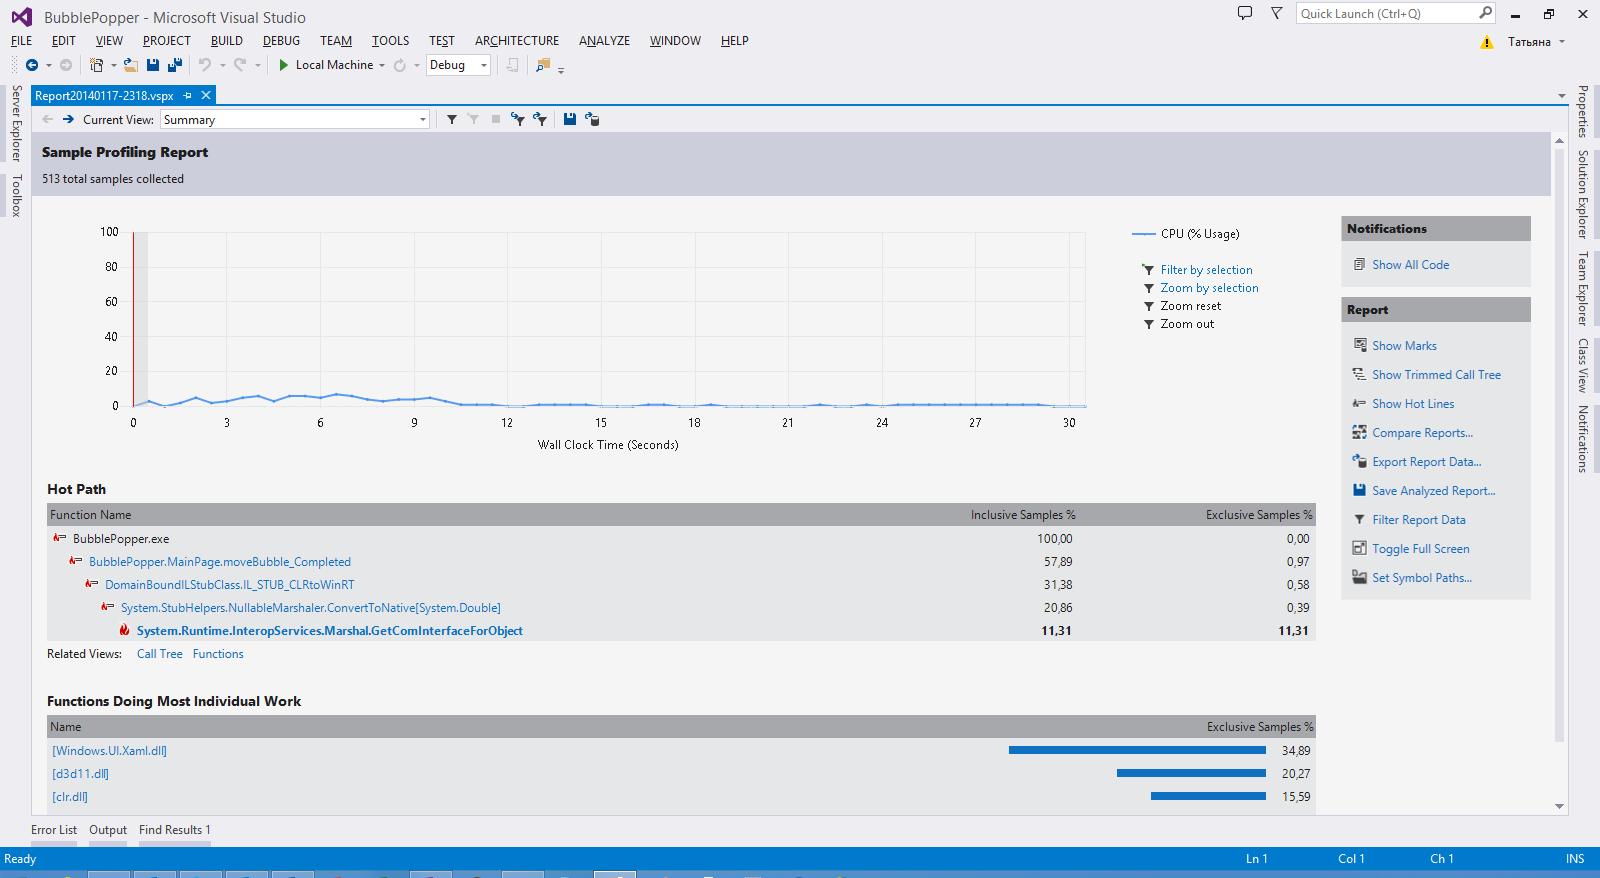Click the report vertical scrollbar down arrow
The image size is (1600, 878).
pyautogui.click(x=1559, y=806)
